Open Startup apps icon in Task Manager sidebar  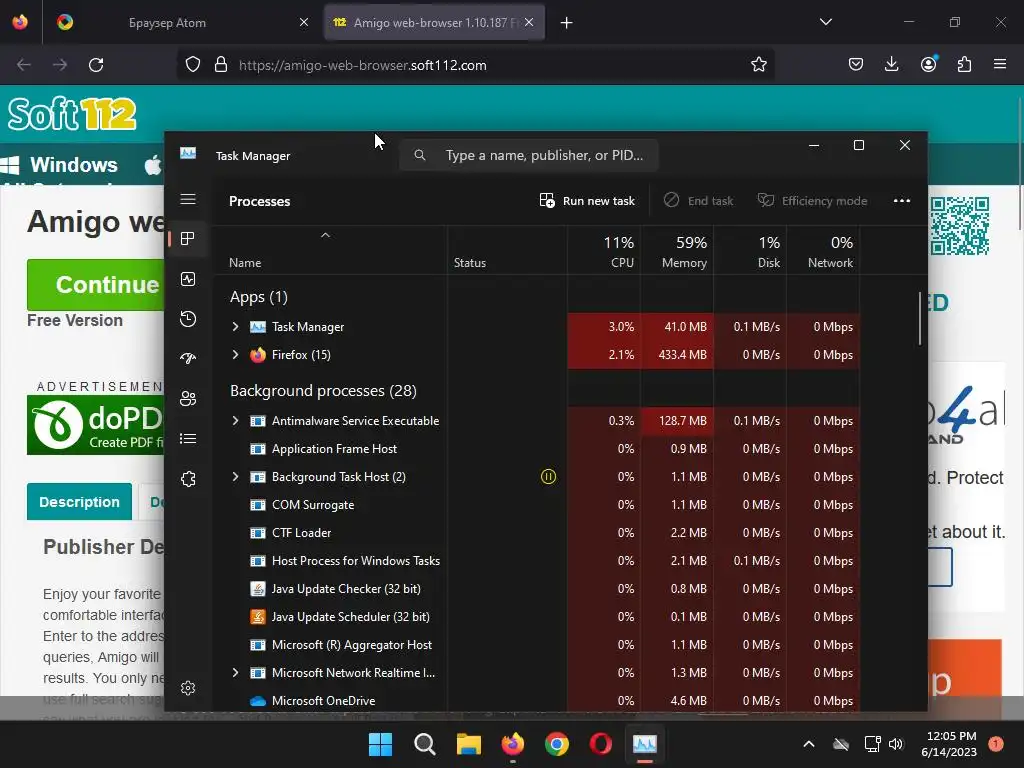[188, 359]
